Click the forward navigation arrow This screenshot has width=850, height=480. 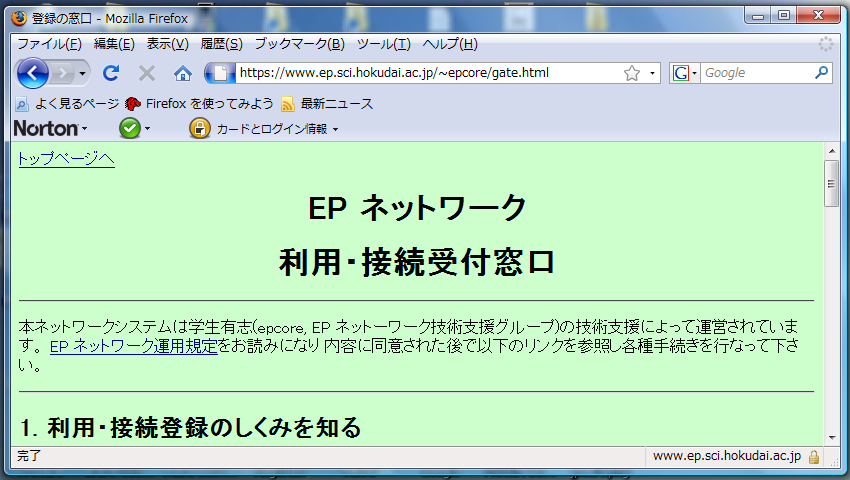coord(62,73)
